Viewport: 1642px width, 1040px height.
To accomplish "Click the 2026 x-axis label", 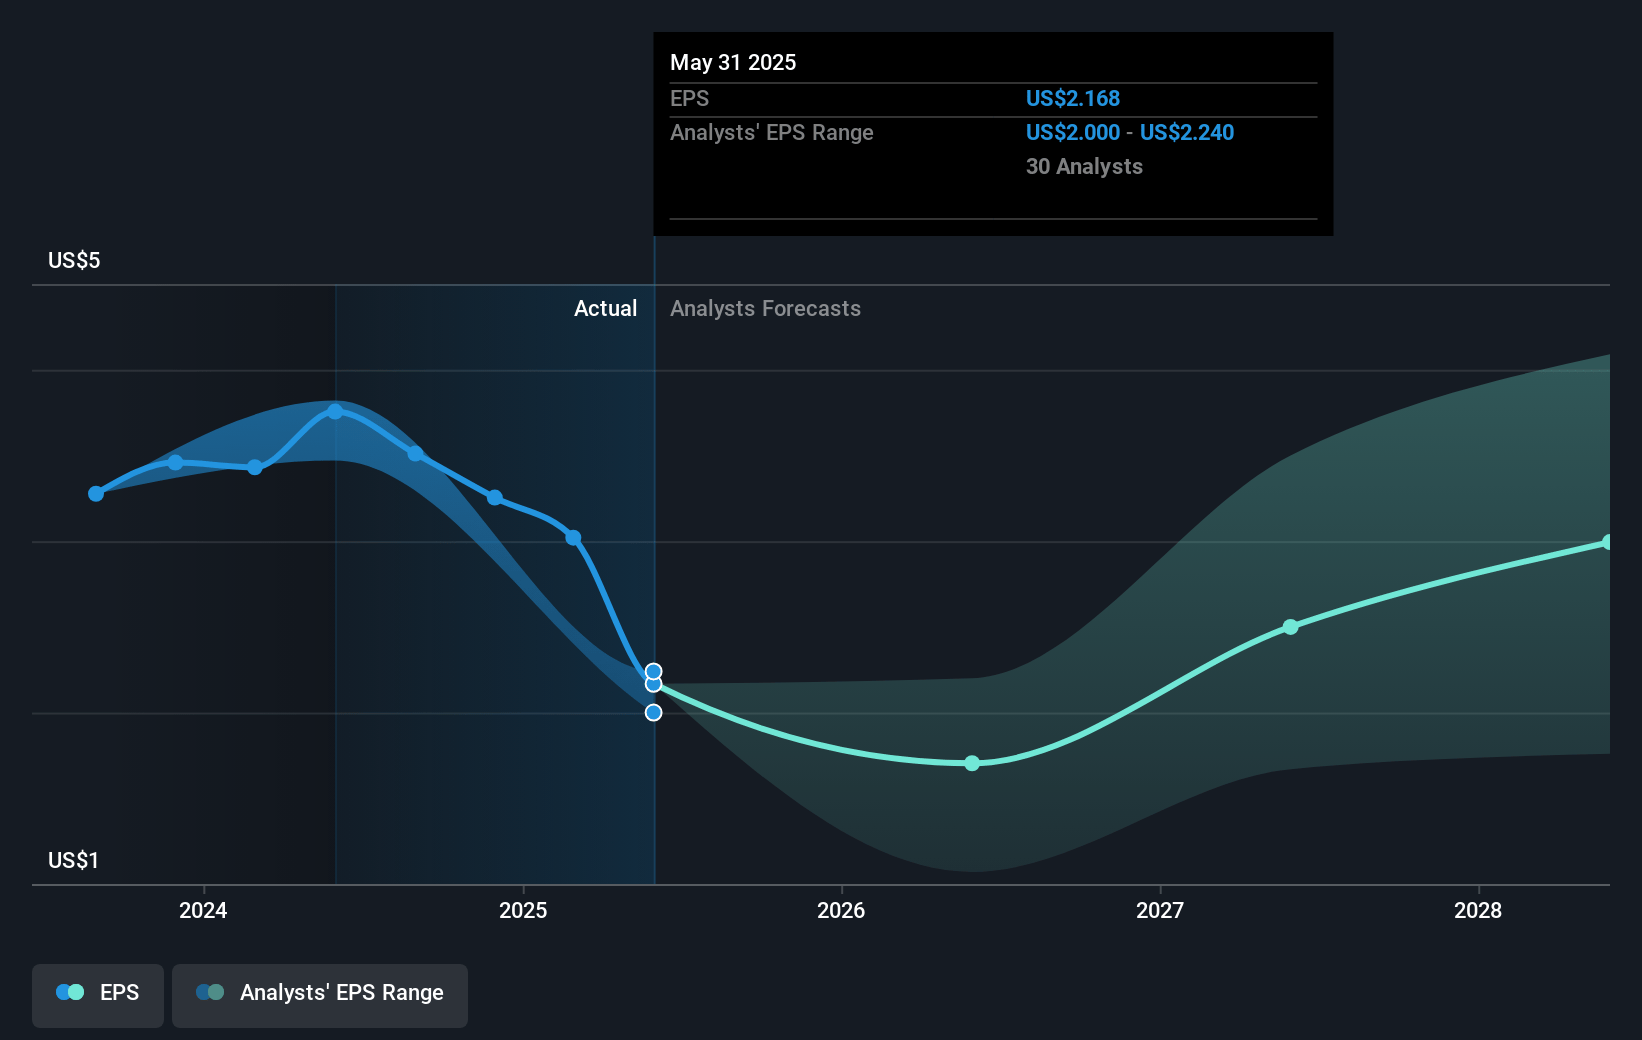I will click(x=841, y=910).
